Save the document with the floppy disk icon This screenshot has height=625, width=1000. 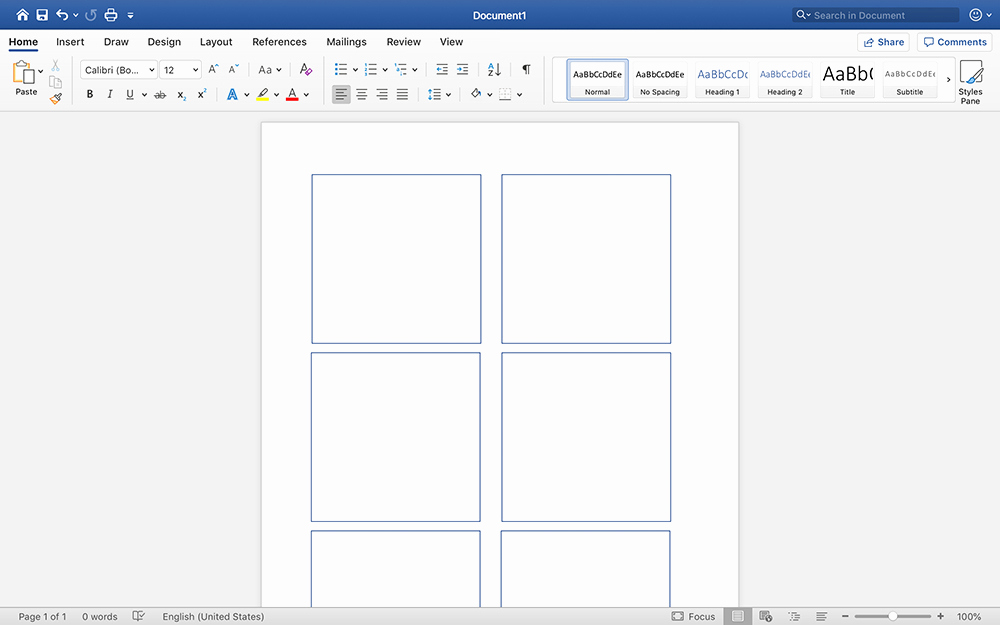[x=42, y=15]
